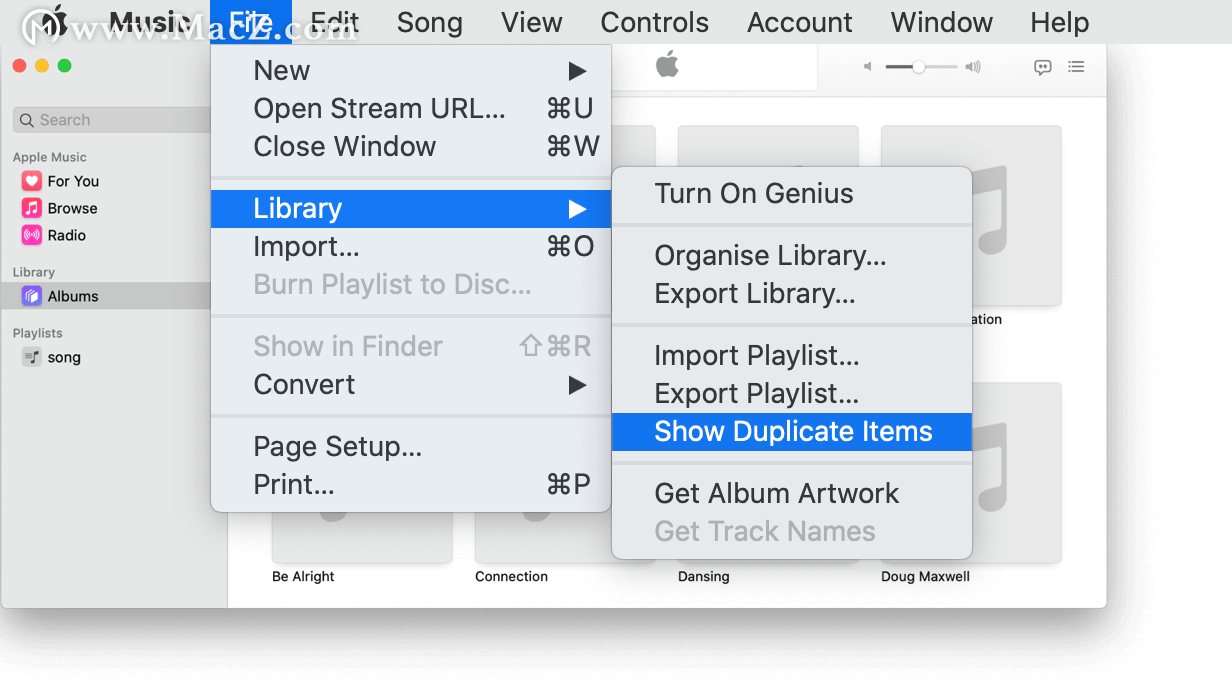1232x700 pixels.
Task: Open the Doug Maxwell album thumbnail
Action: (x=971, y=472)
